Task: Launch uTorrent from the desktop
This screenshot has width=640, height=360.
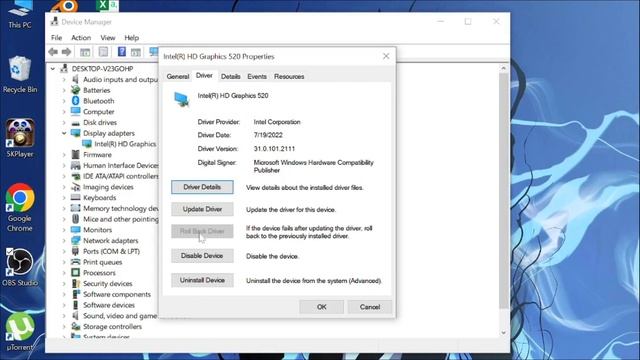Action: pyautogui.click(x=20, y=331)
